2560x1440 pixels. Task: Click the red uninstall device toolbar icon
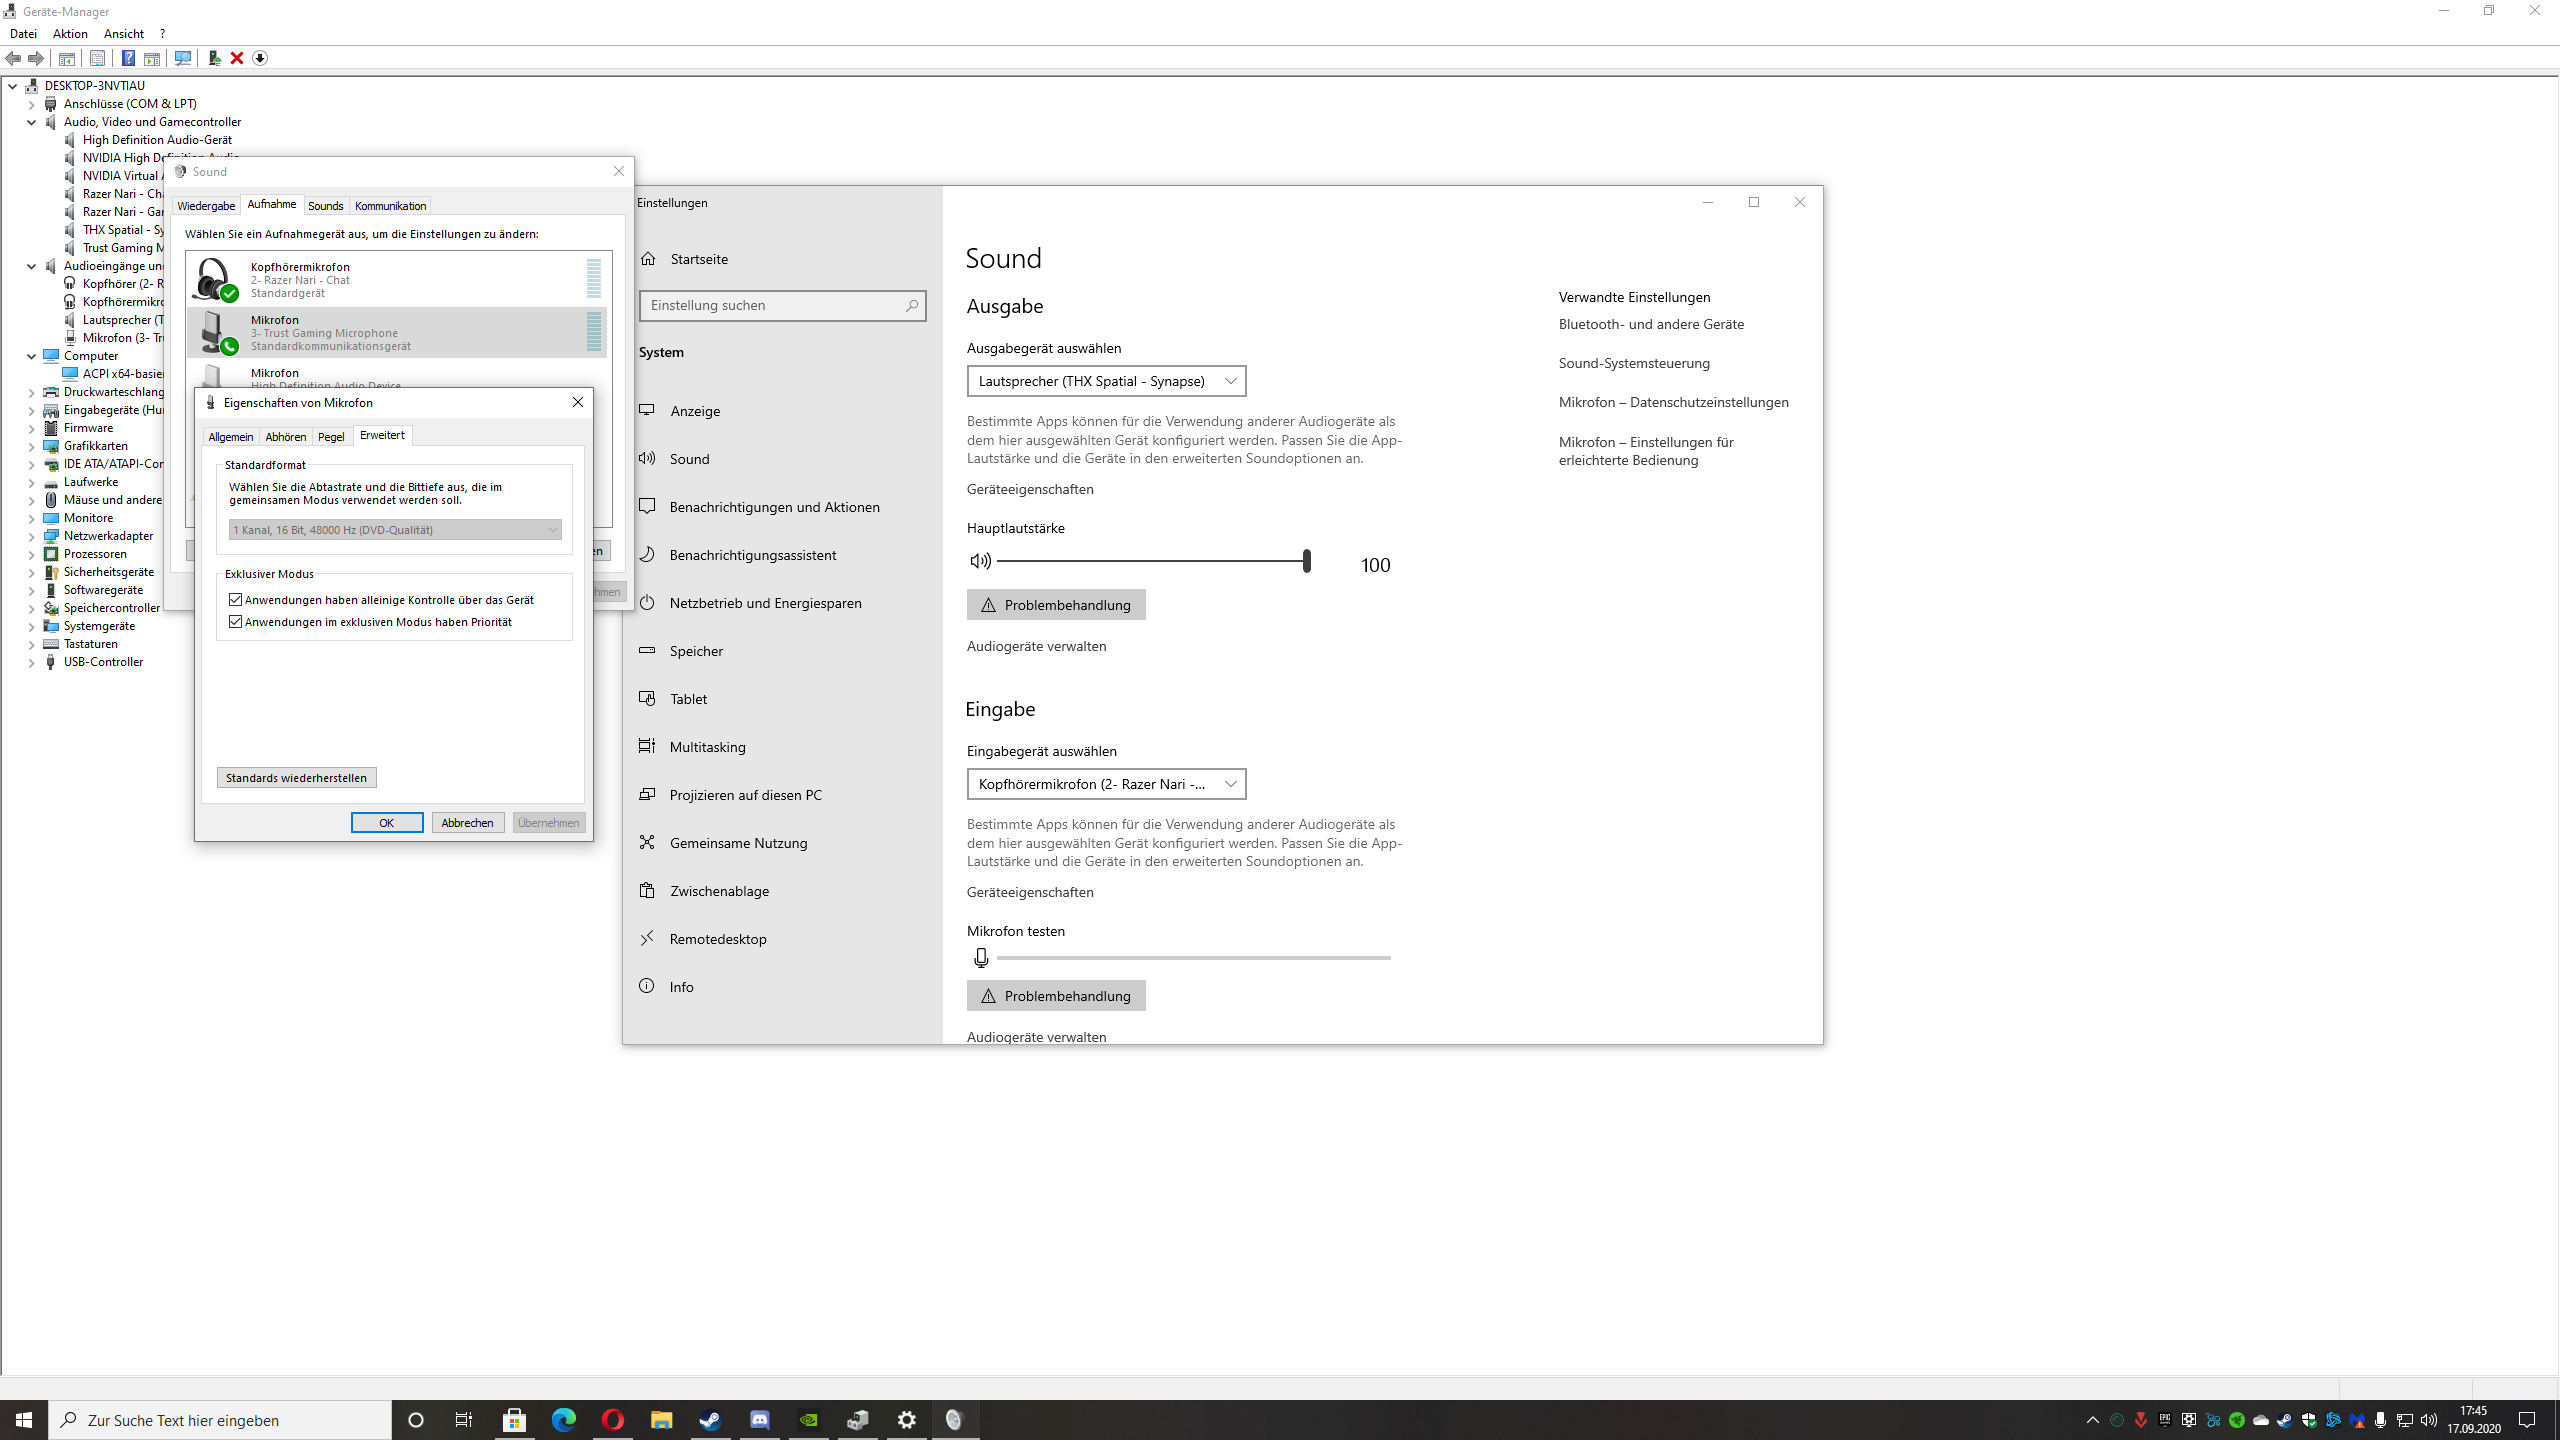point(237,58)
